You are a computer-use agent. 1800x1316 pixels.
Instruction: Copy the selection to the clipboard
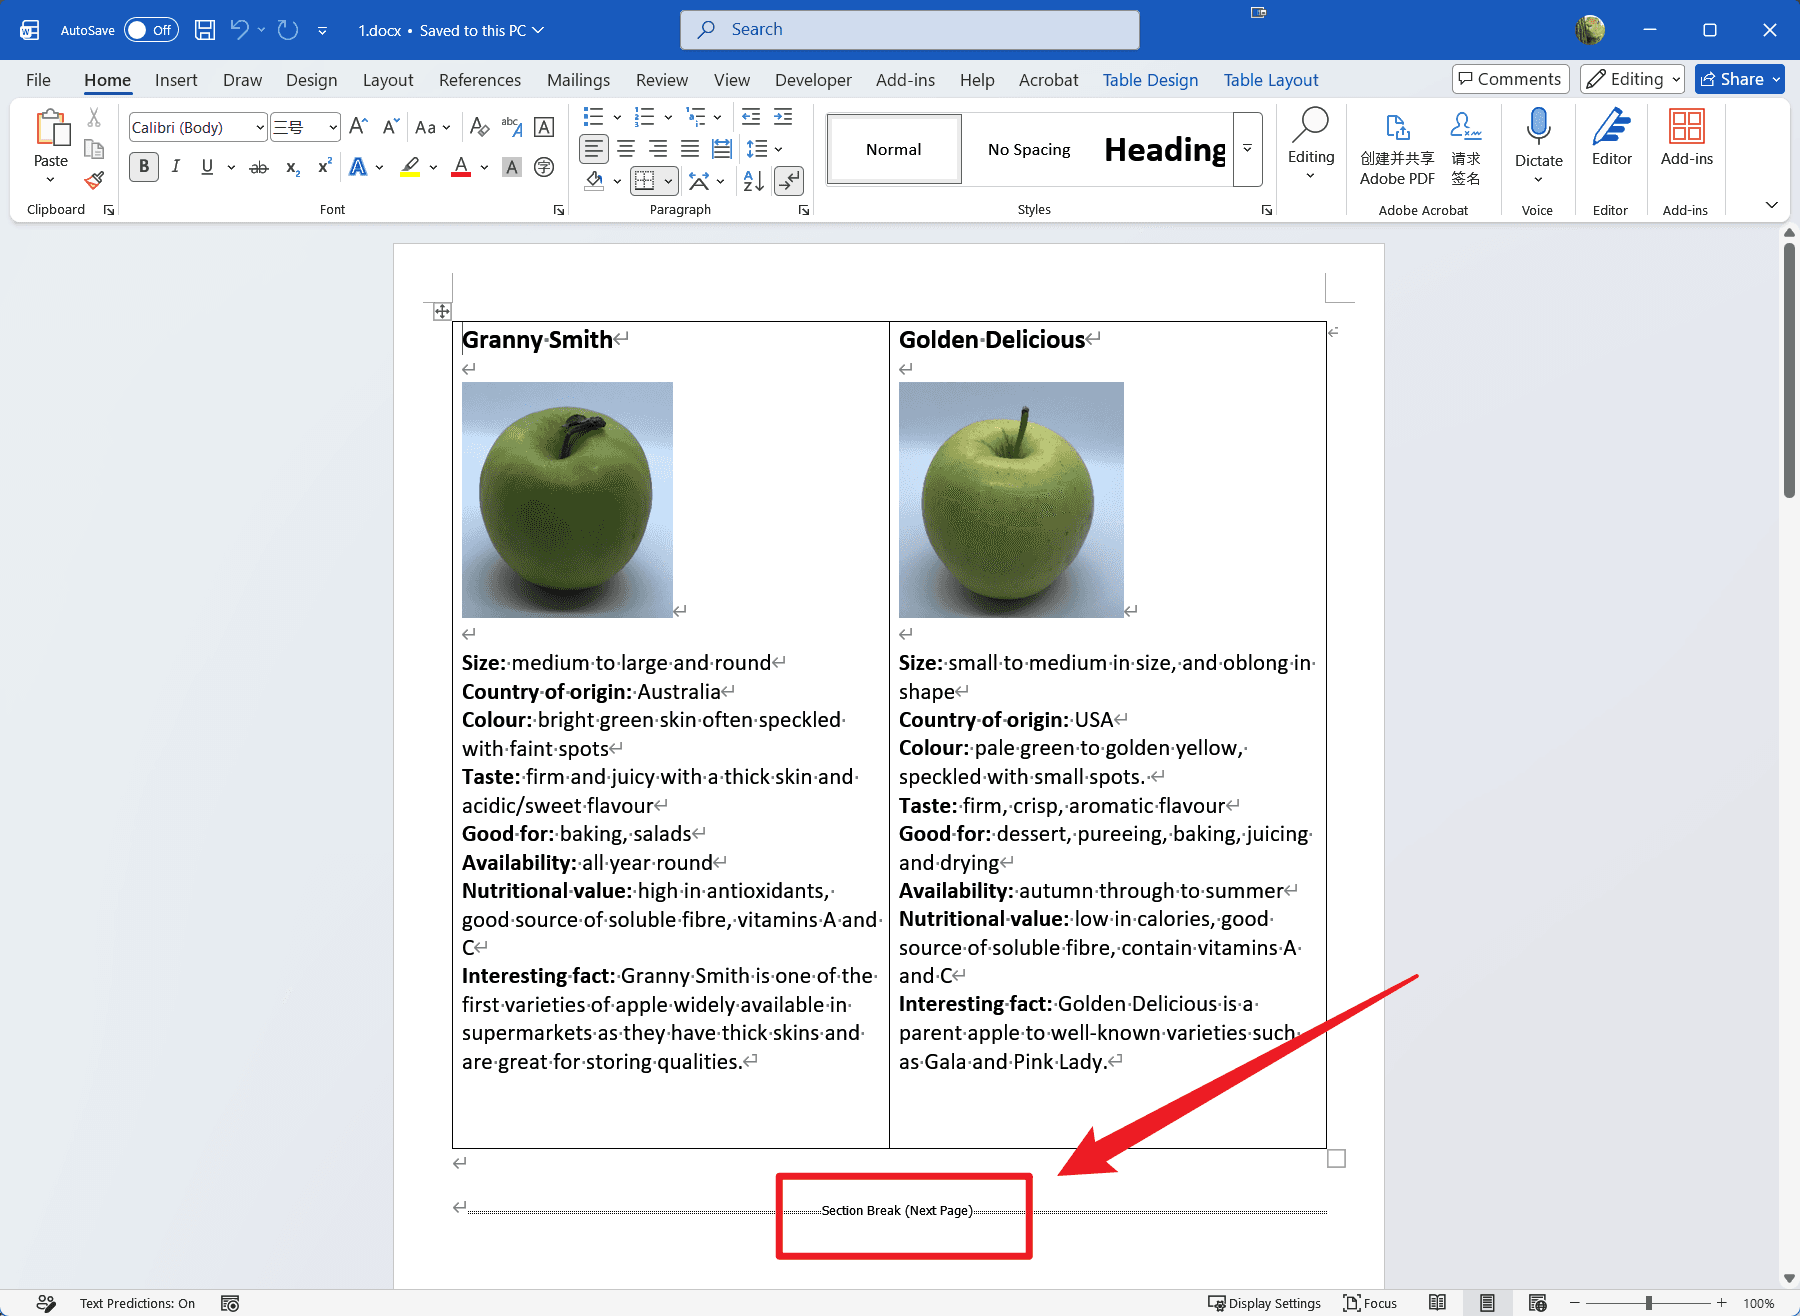coord(94,149)
